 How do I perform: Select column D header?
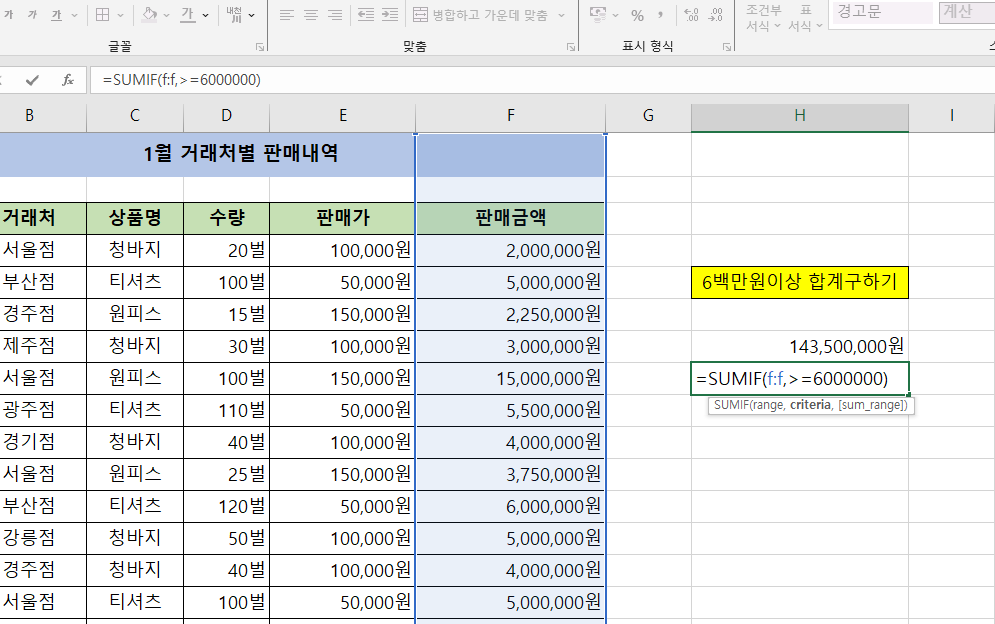click(x=227, y=116)
